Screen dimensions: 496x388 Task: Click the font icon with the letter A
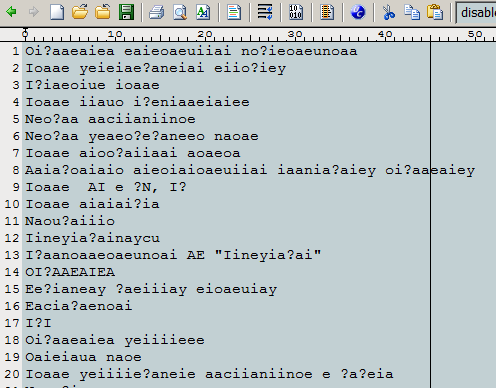point(203,12)
